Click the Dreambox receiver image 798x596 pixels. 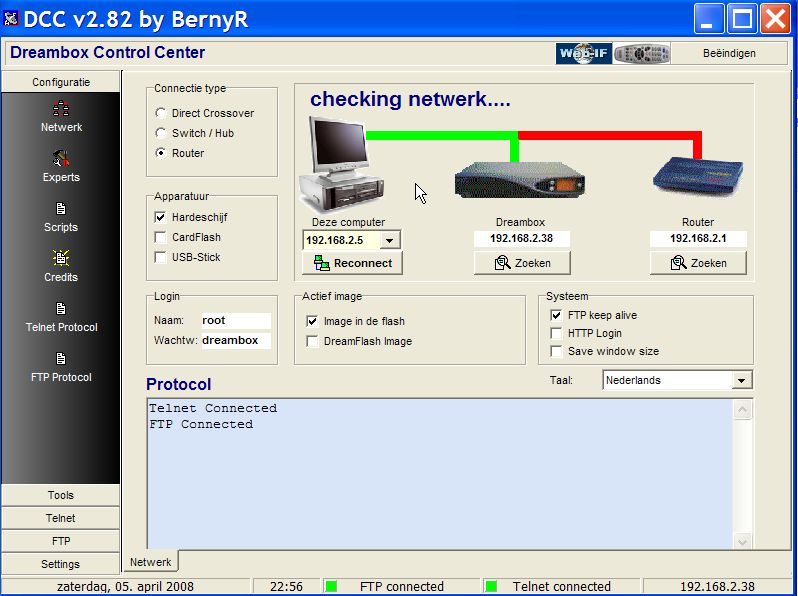coord(520,180)
